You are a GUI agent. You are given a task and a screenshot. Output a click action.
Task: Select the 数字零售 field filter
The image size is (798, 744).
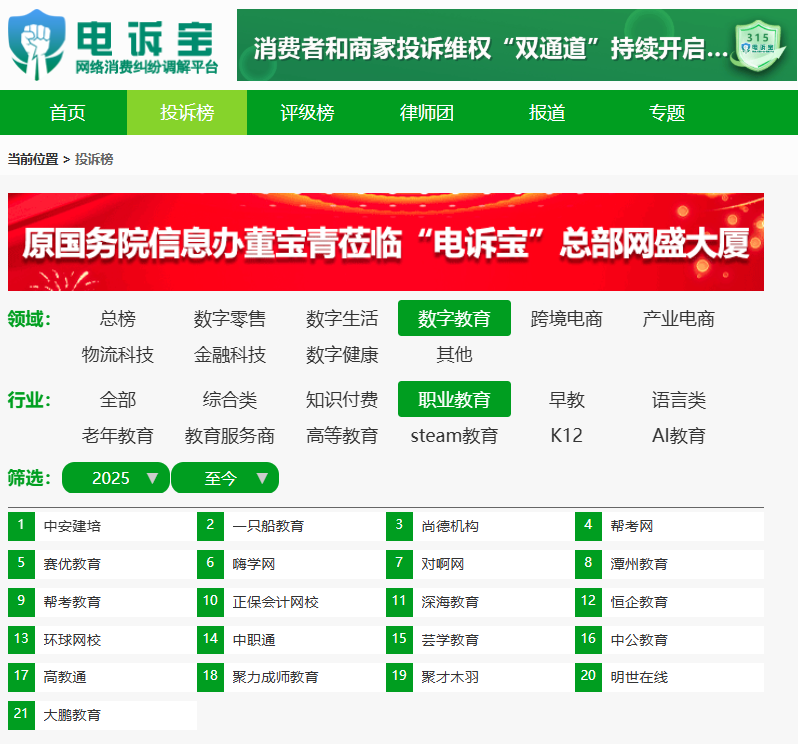(230, 319)
